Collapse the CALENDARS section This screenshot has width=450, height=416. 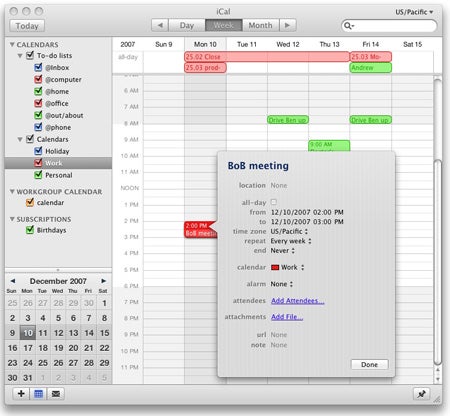pos(12,44)
